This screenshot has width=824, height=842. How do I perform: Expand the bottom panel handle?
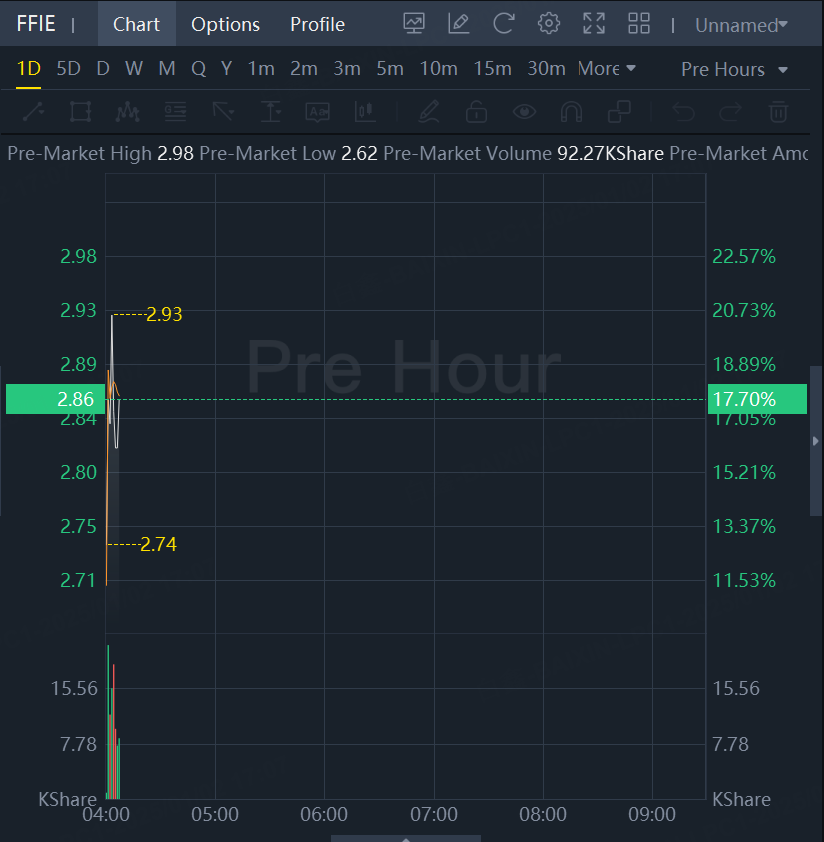[x=406, y=839]
